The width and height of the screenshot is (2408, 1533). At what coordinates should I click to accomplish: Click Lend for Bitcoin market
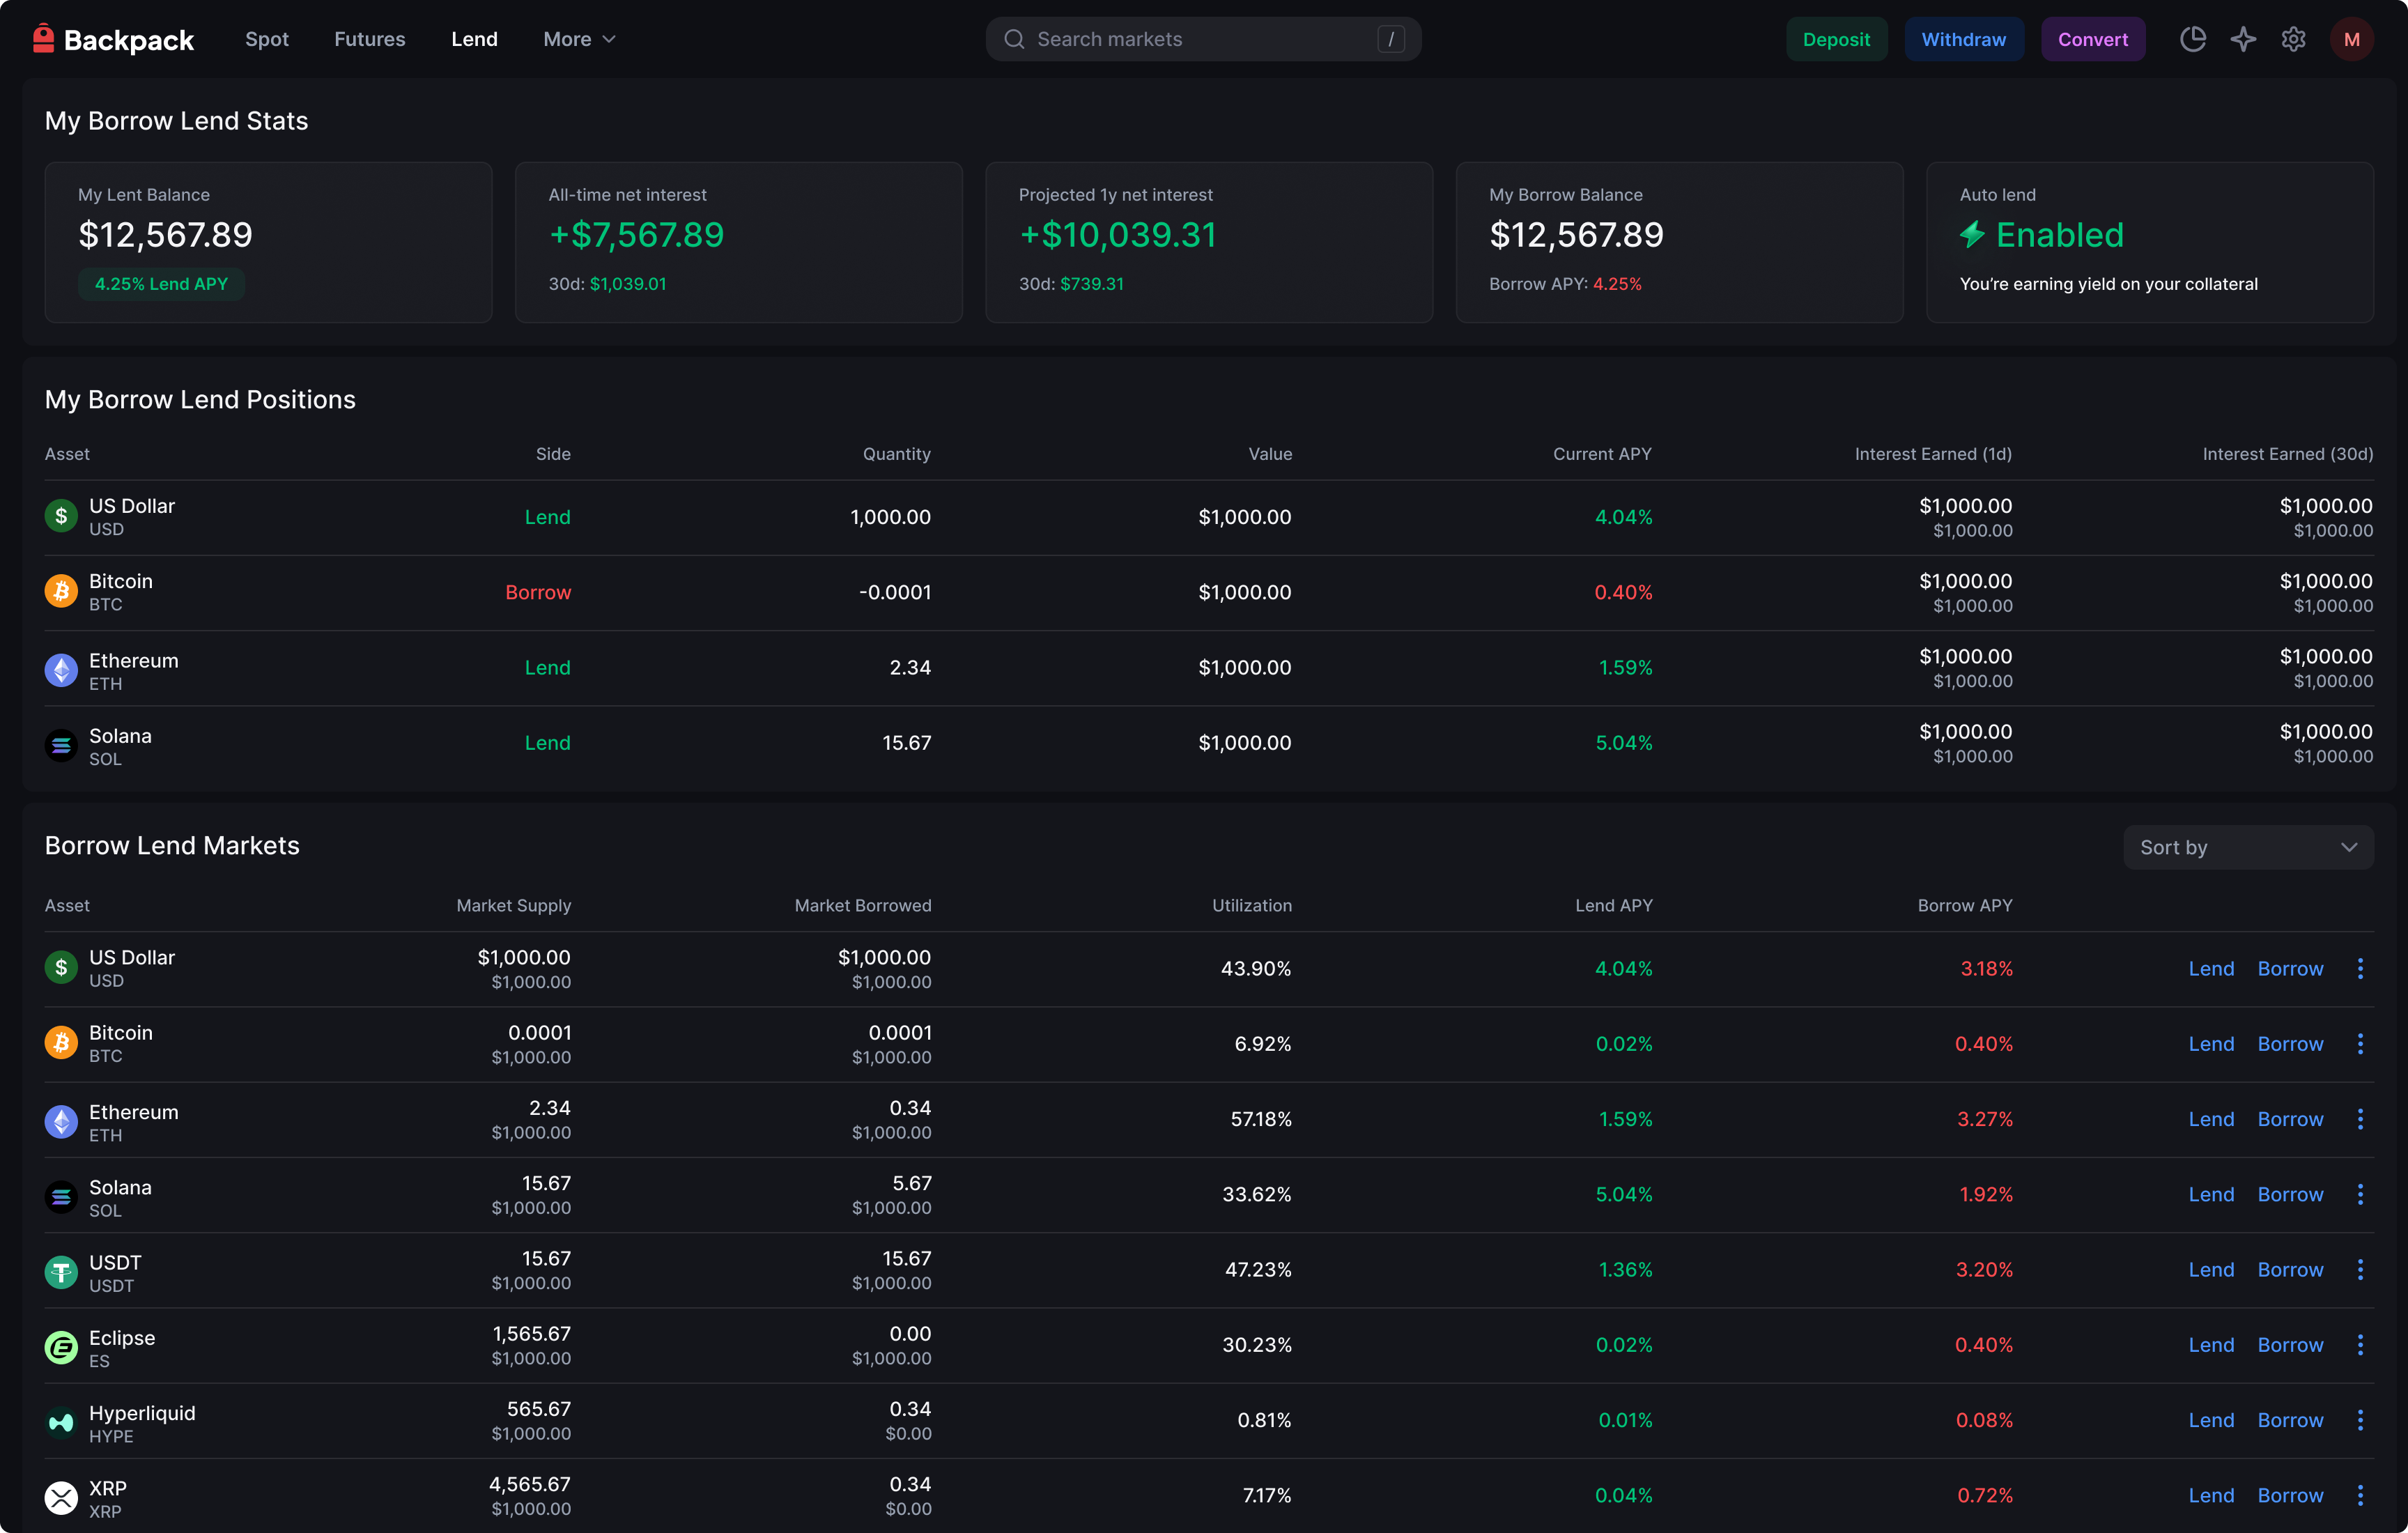coord(2211,1043)
